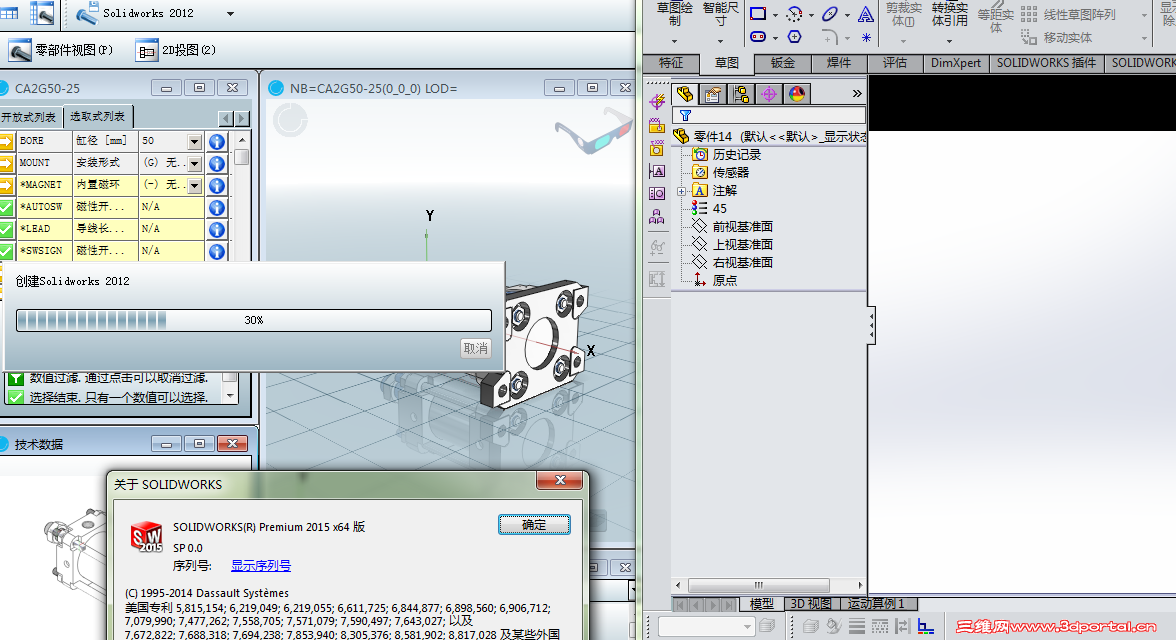The image size is (1176, 640).
Task: Open the PropertyManager tab icon
Action: point(712,94)
